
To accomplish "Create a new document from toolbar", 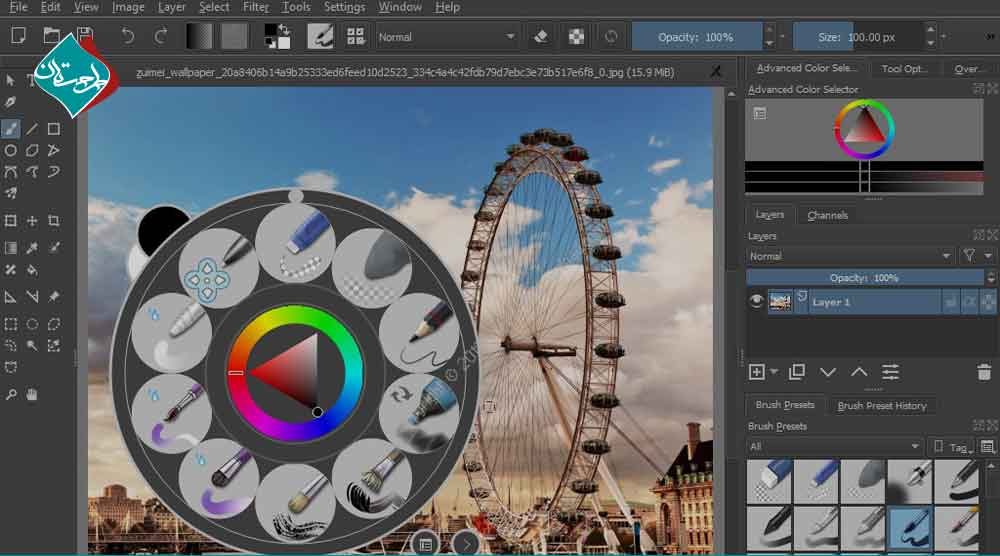I will [18, 36].
